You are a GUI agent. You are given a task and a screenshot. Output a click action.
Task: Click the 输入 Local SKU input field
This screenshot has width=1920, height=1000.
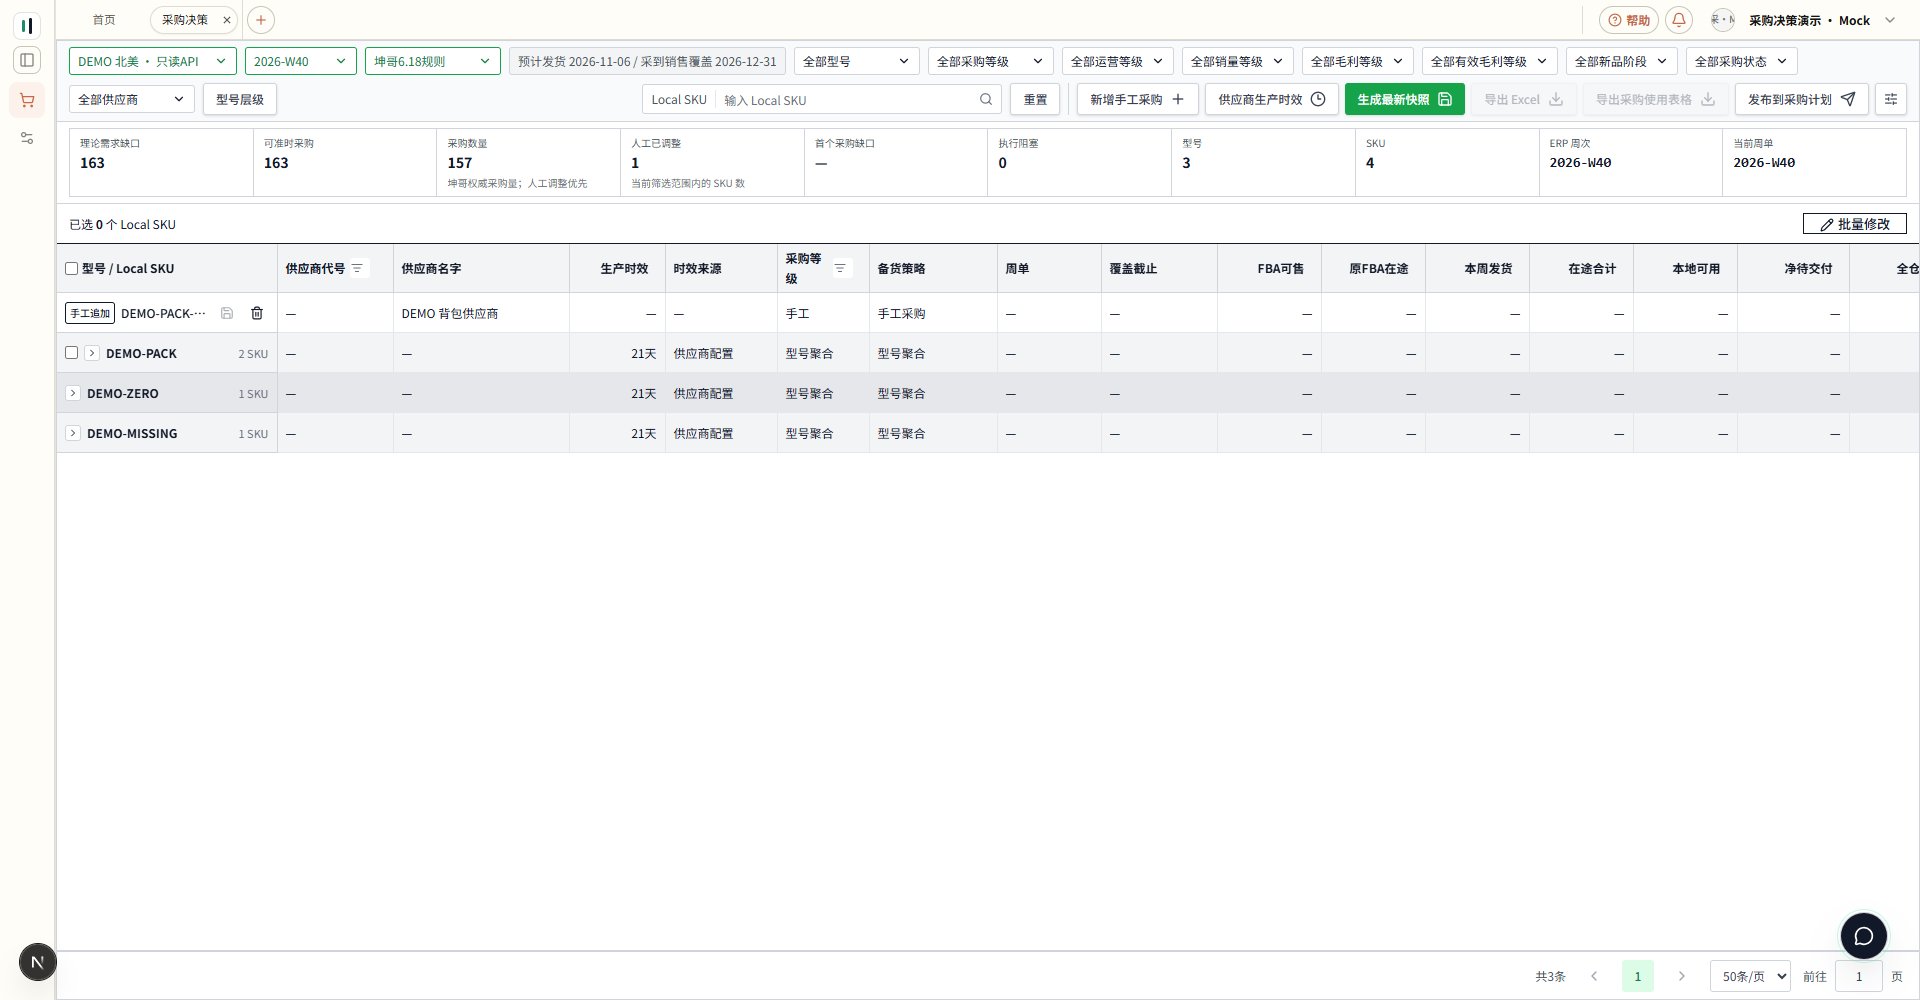point(847,99)
